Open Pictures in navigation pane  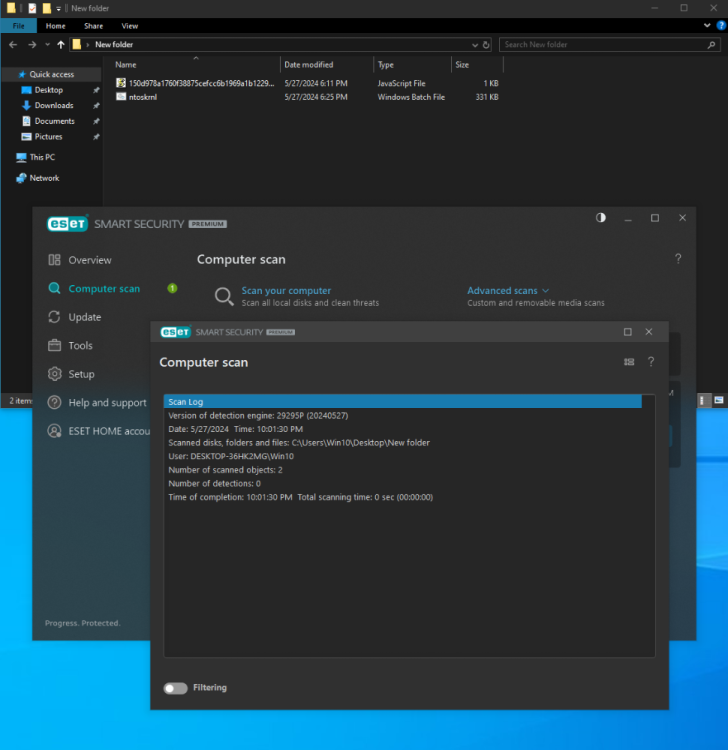48,136
